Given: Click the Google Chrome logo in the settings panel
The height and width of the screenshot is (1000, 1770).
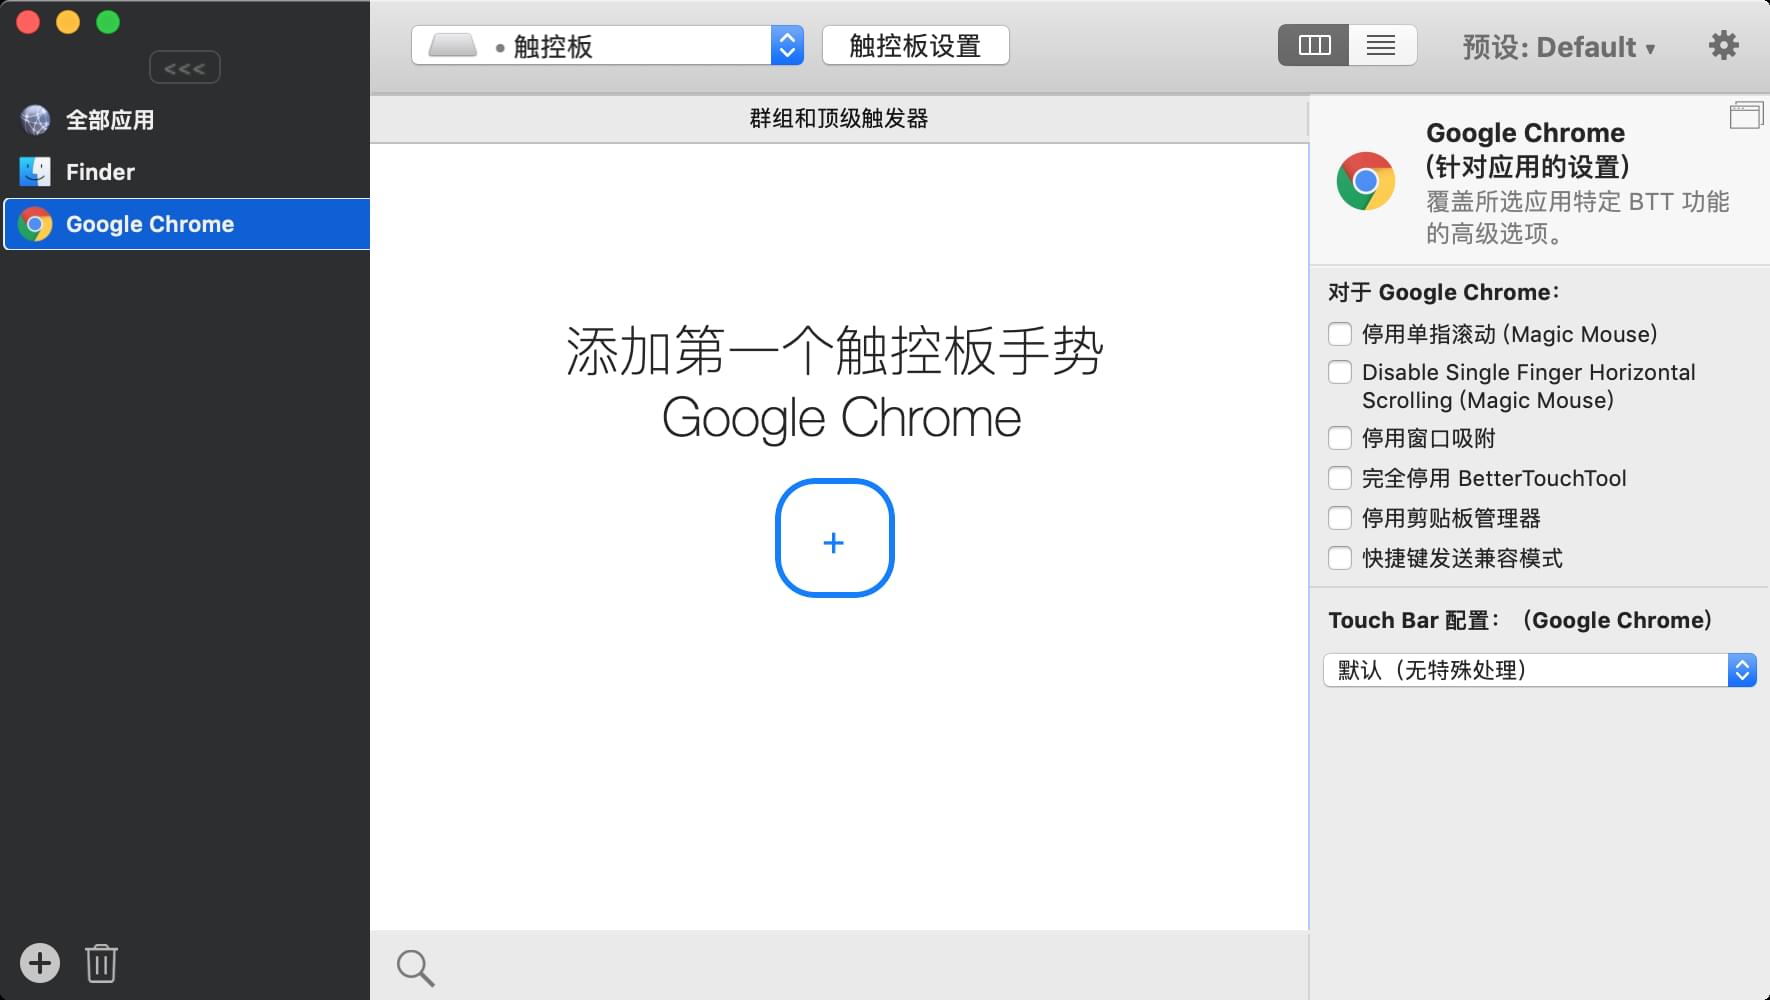Looking at the screenshot, I should [1365, 181].
